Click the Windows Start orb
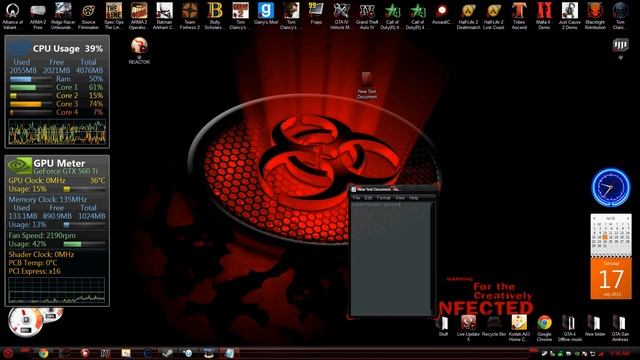Viewport: 640px width, 360px height. [8, 353]
